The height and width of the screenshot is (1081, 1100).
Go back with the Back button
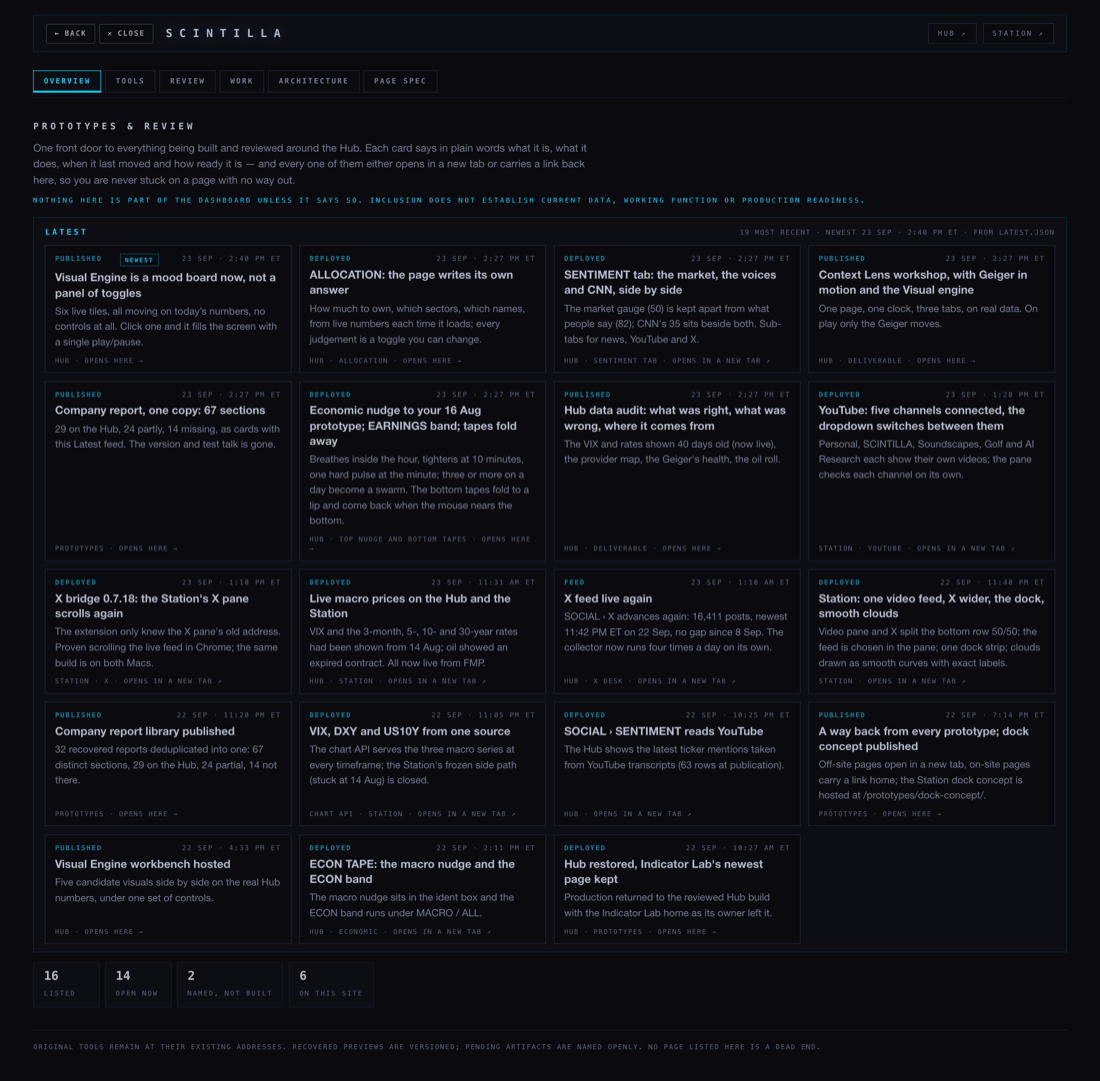[x=70, y=34]
